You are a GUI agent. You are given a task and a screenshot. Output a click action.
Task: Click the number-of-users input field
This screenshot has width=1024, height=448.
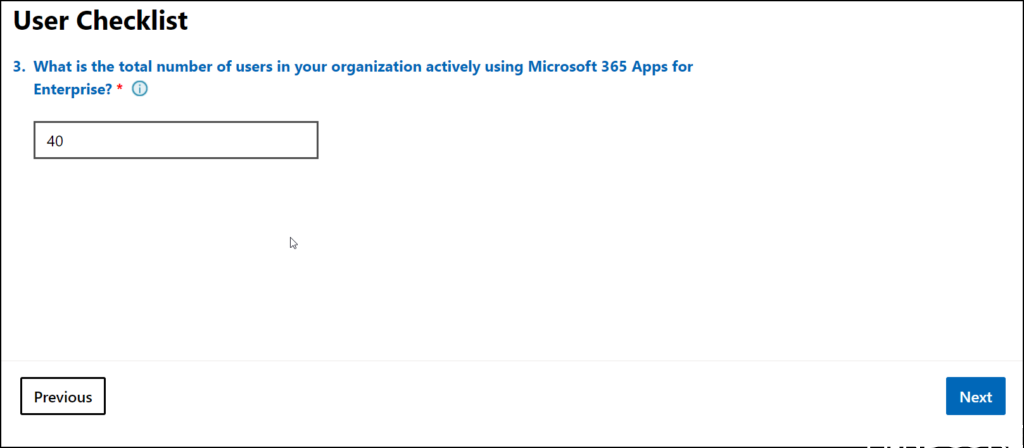176,140
